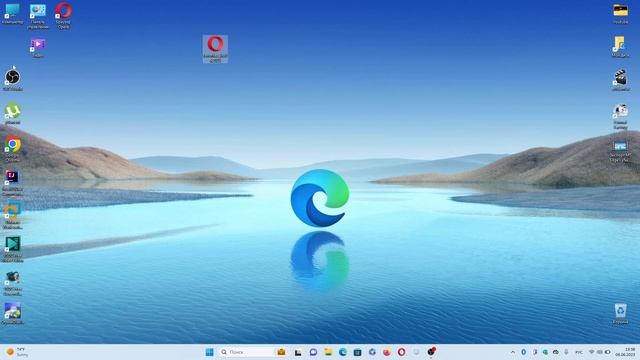Click the taskbar search box
Viewport: 640px width, 360px height.
(x=253, y=352)
